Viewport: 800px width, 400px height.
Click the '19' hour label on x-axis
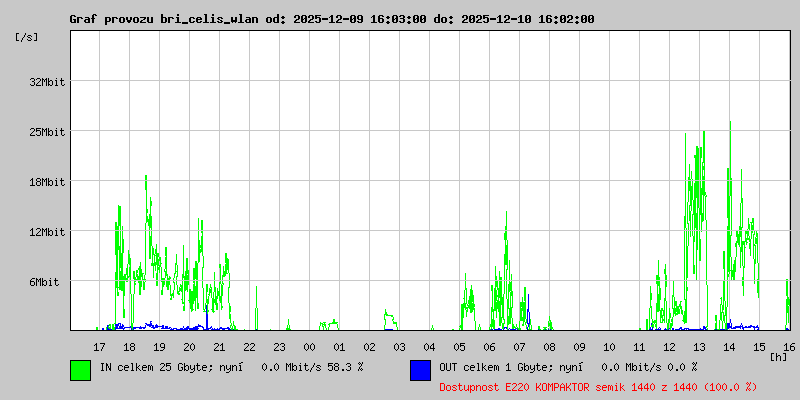tap(160, 347)
